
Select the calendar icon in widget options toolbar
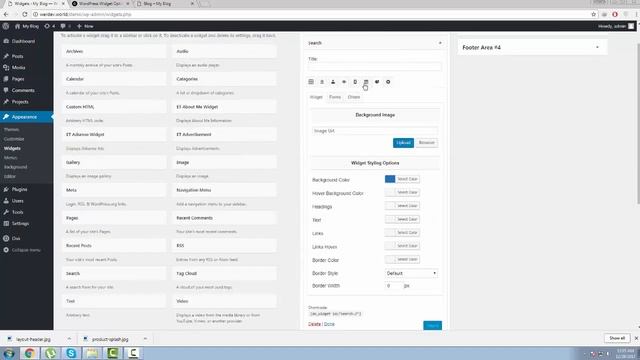point(366,82)
